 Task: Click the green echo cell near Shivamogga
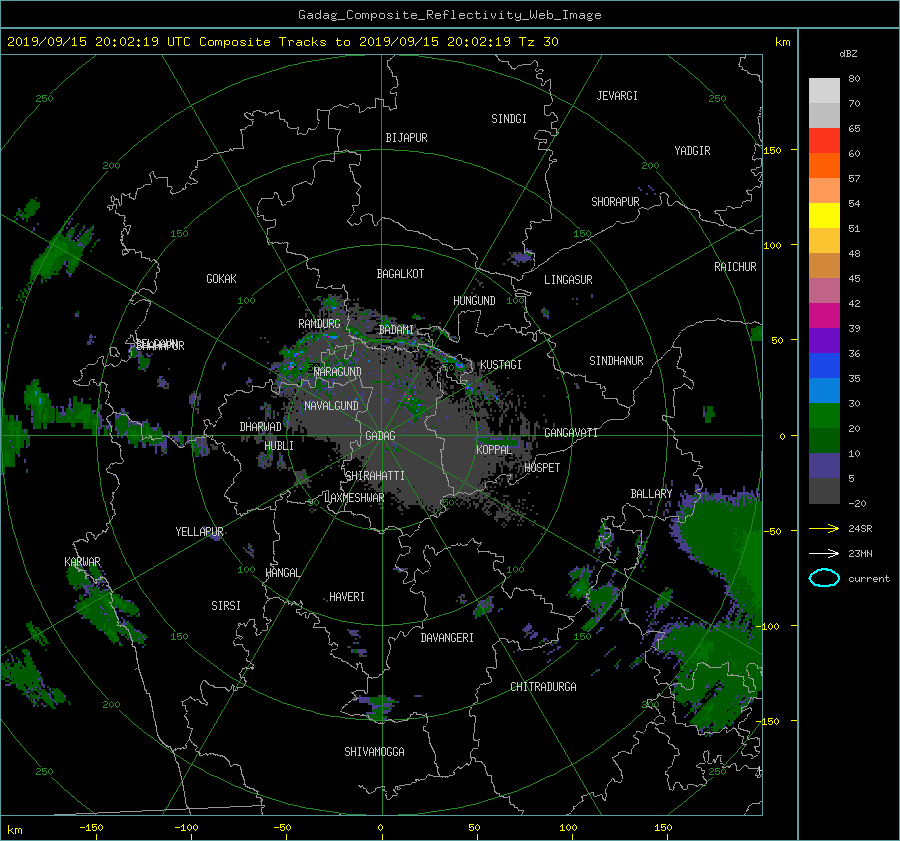[x=380, y=707]
